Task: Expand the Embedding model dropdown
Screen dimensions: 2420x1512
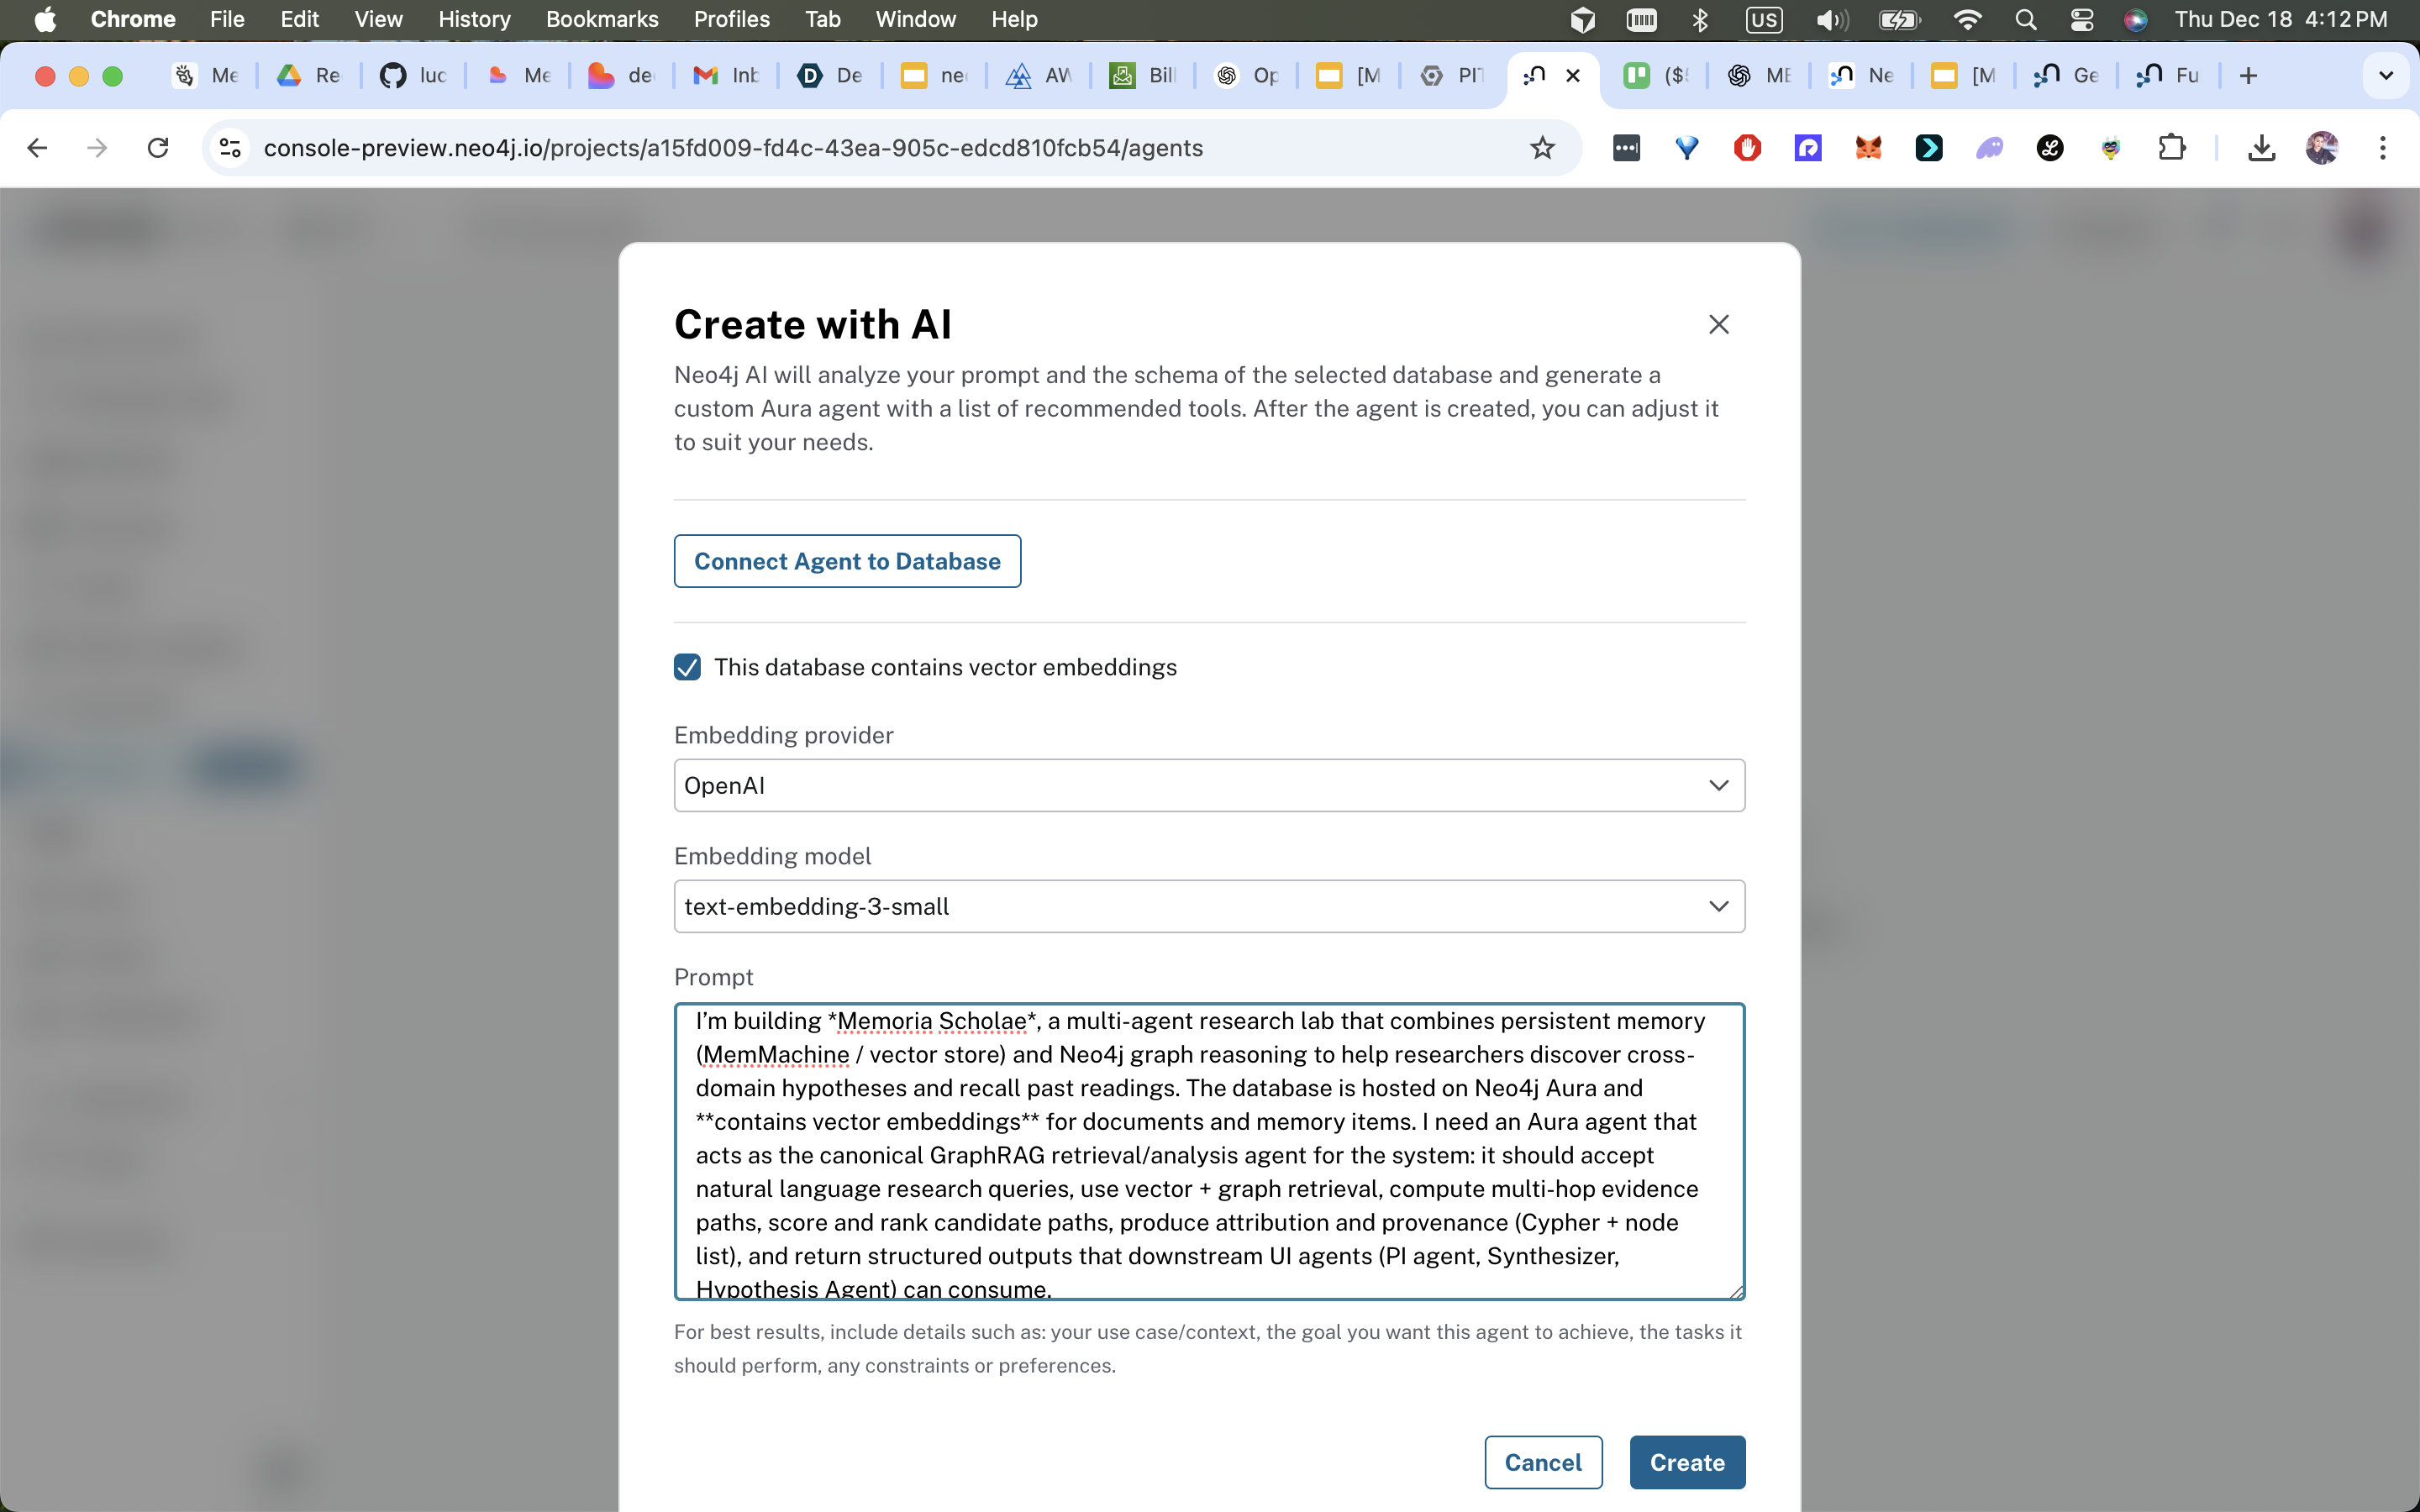Action: point(1209,906)
